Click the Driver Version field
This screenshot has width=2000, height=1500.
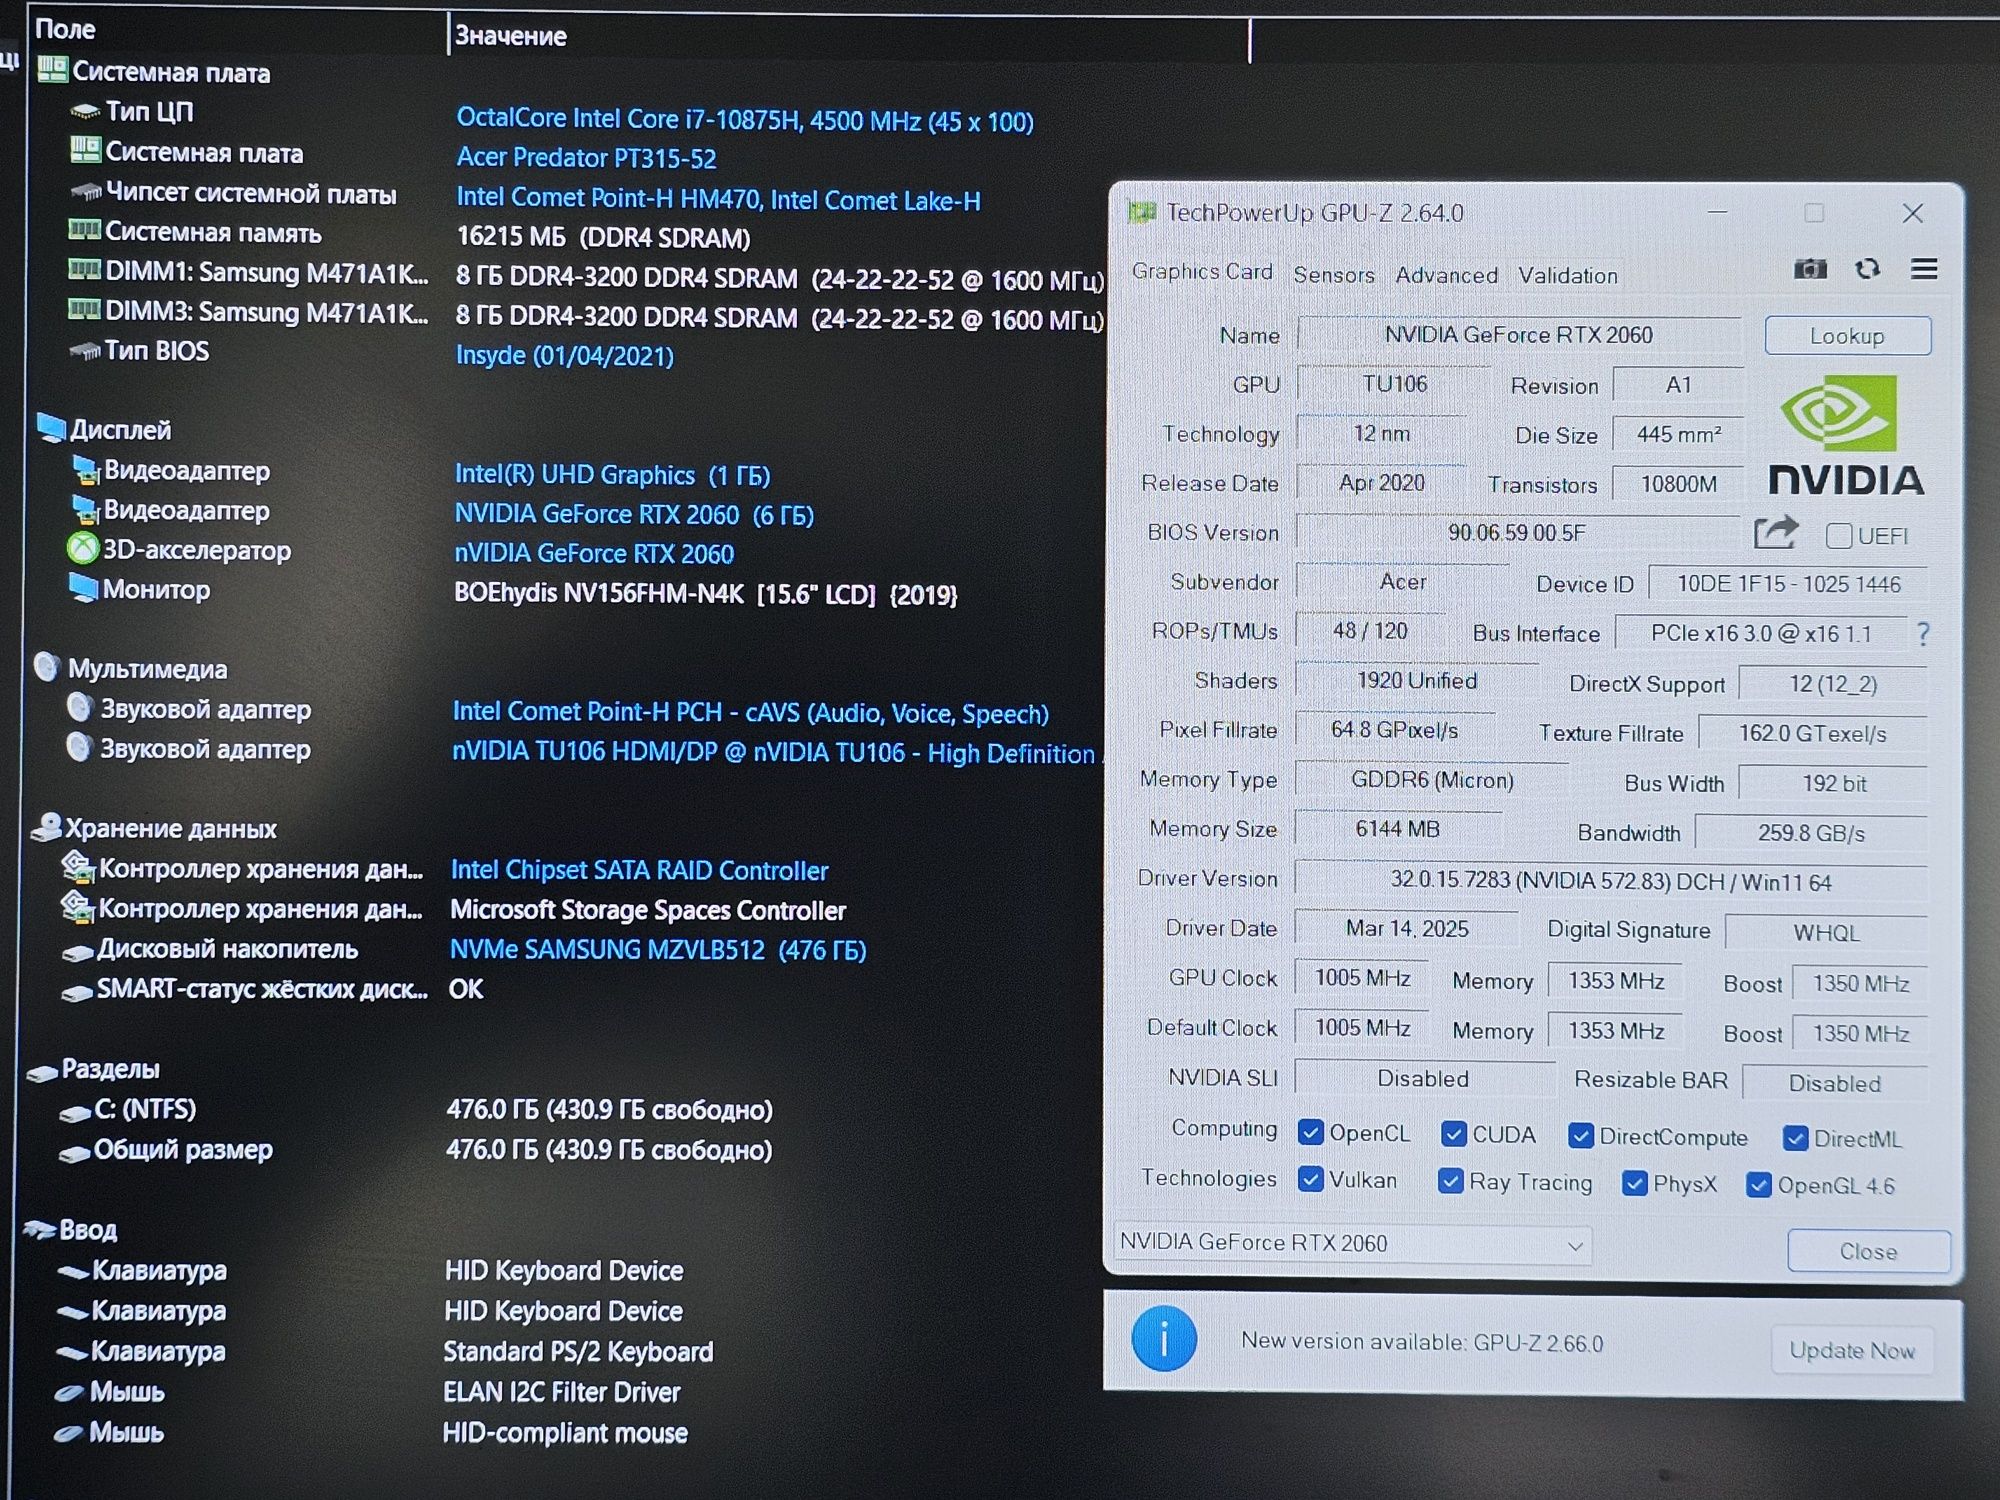(x=1610, y=881)
